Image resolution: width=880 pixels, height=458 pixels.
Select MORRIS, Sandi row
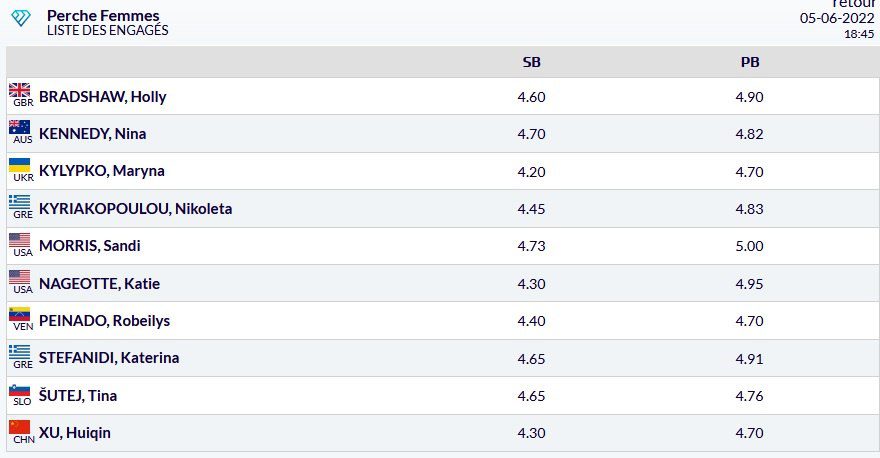click(442, 246)
